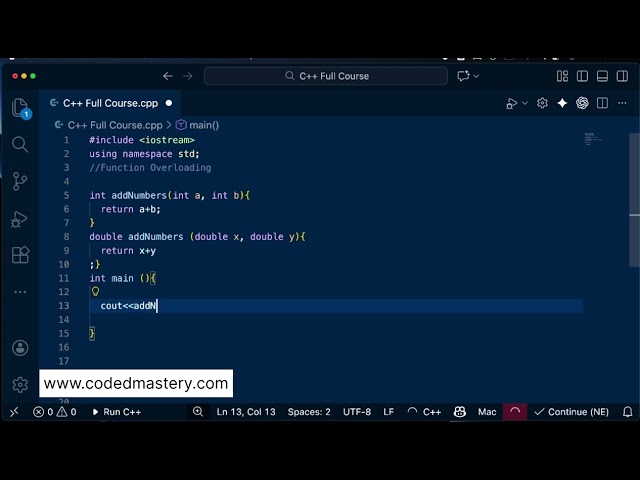
Task: Open the Source Control view
Action: pyautogui.click(x=20, y=181)
